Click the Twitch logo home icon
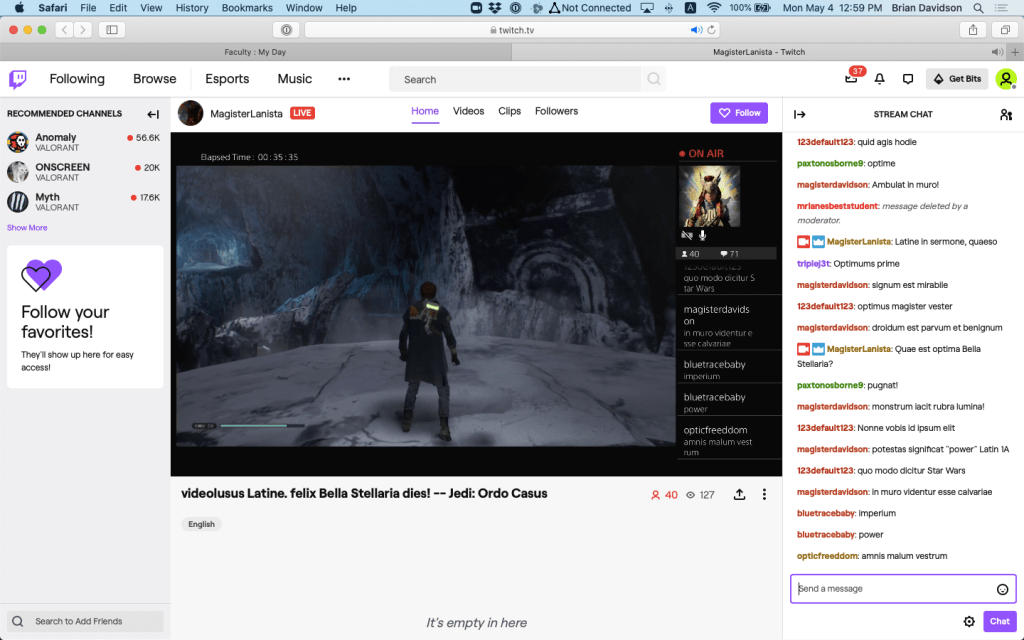Image resolution: width=1024 pixels, height=640 pixels. pos(18,79)
